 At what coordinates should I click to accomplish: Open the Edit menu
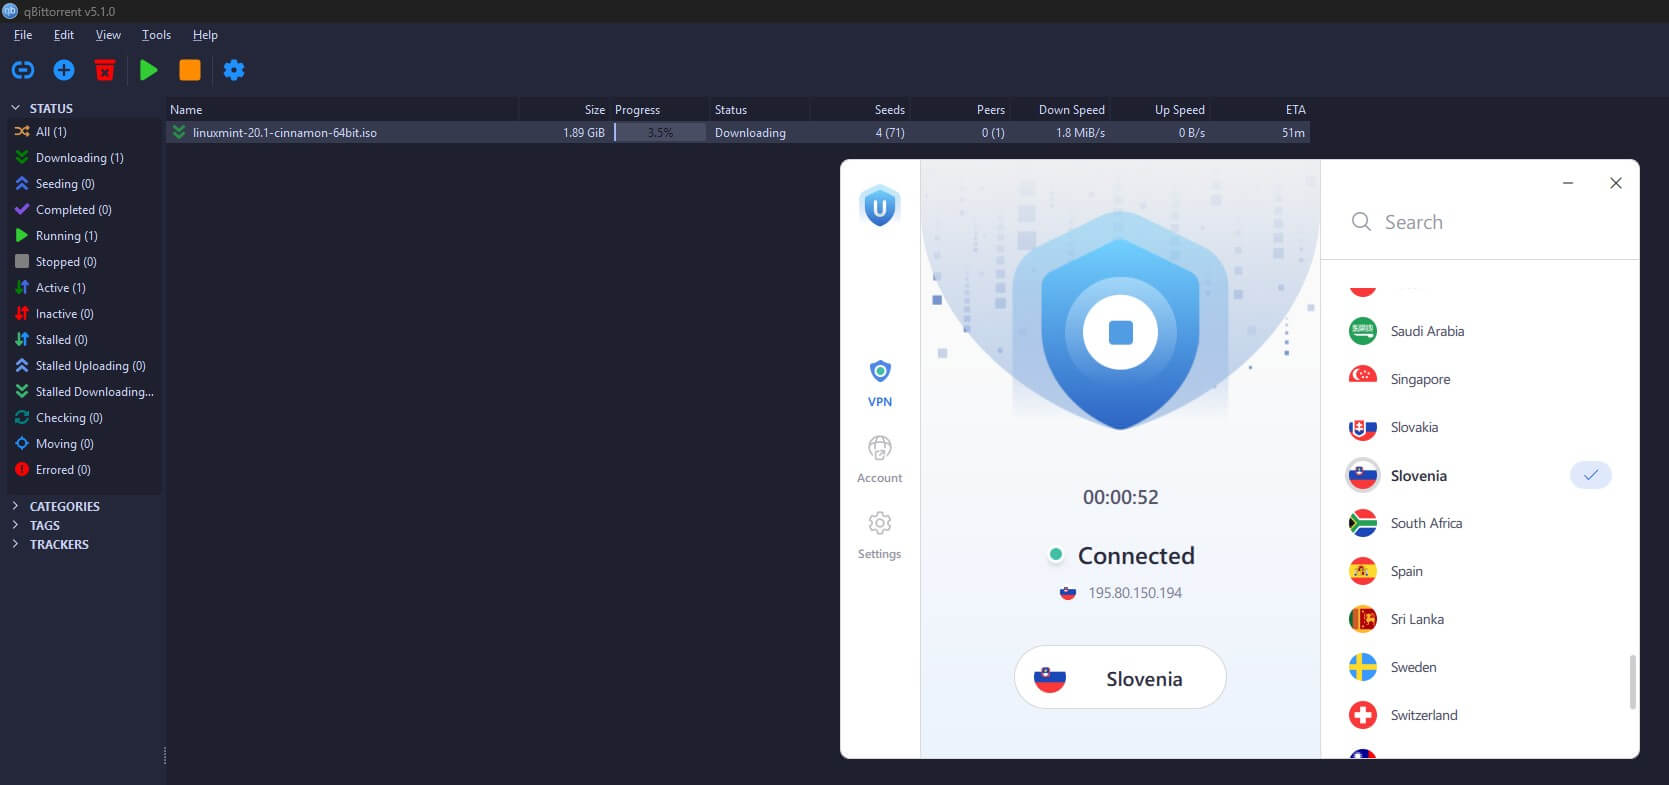(x=64, y=35)
